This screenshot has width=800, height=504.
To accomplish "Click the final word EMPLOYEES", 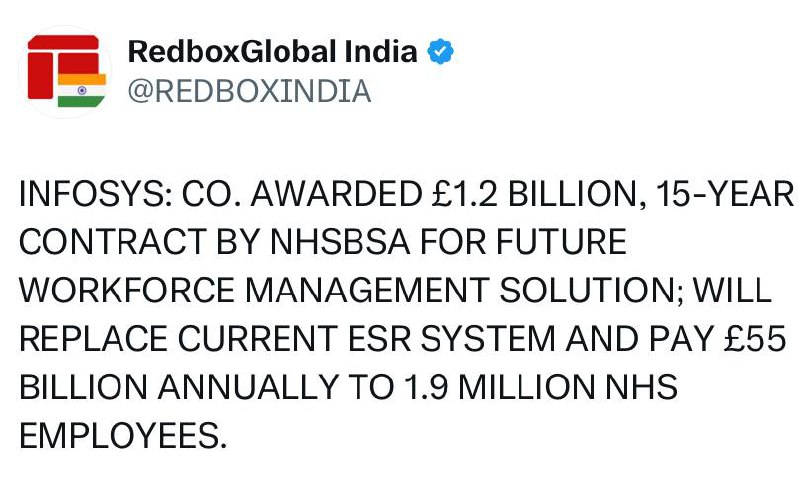I will (122, 436).
